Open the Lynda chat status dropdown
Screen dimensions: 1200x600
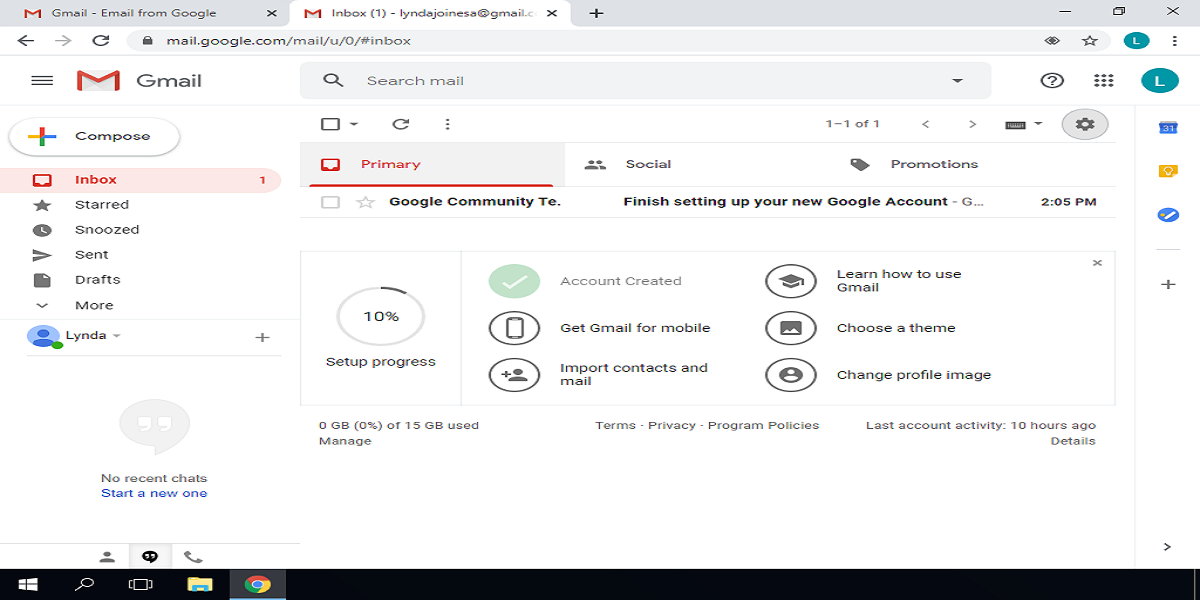117,336
